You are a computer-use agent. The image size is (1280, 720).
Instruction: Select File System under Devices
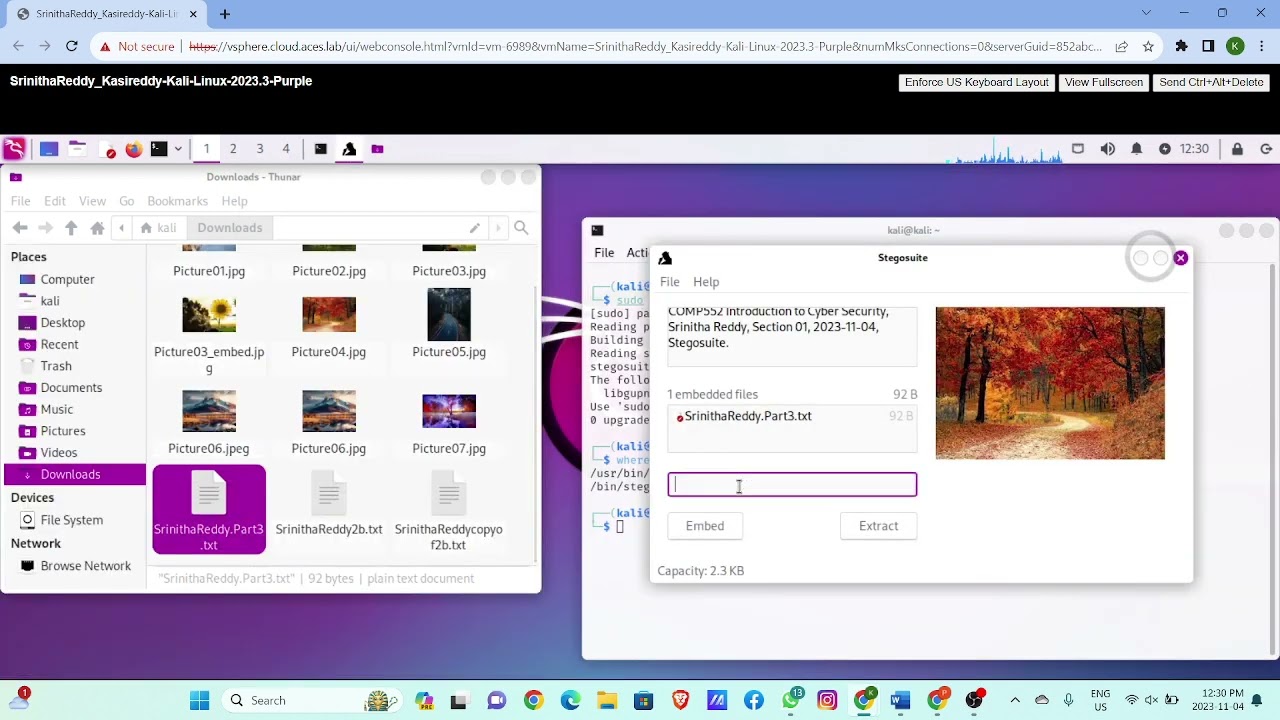pyautogui.click(x=72, y=520)
